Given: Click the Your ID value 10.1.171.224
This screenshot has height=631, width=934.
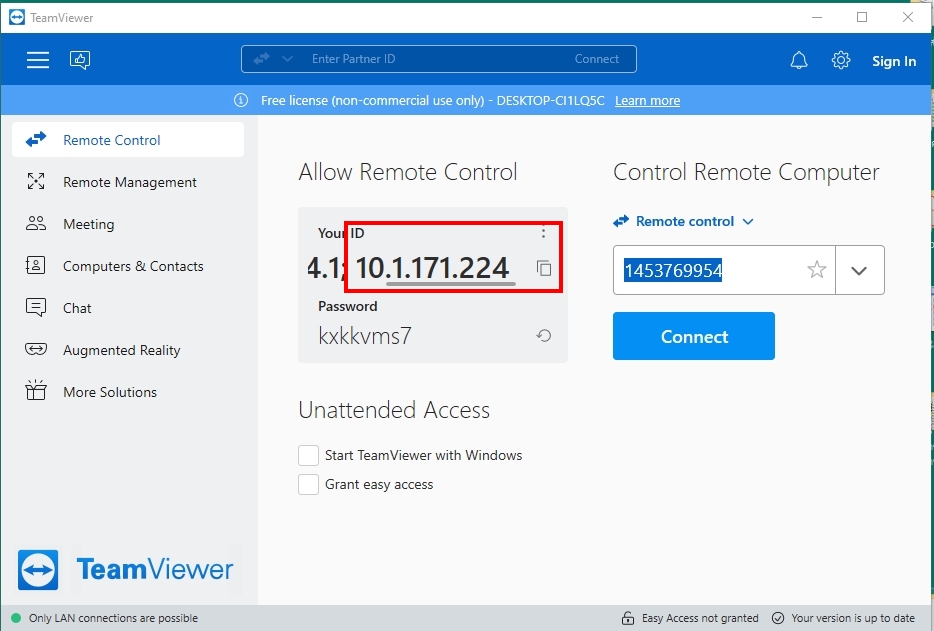Looking at the screenshot, I should pyautogui.click(x=432, y=268).
